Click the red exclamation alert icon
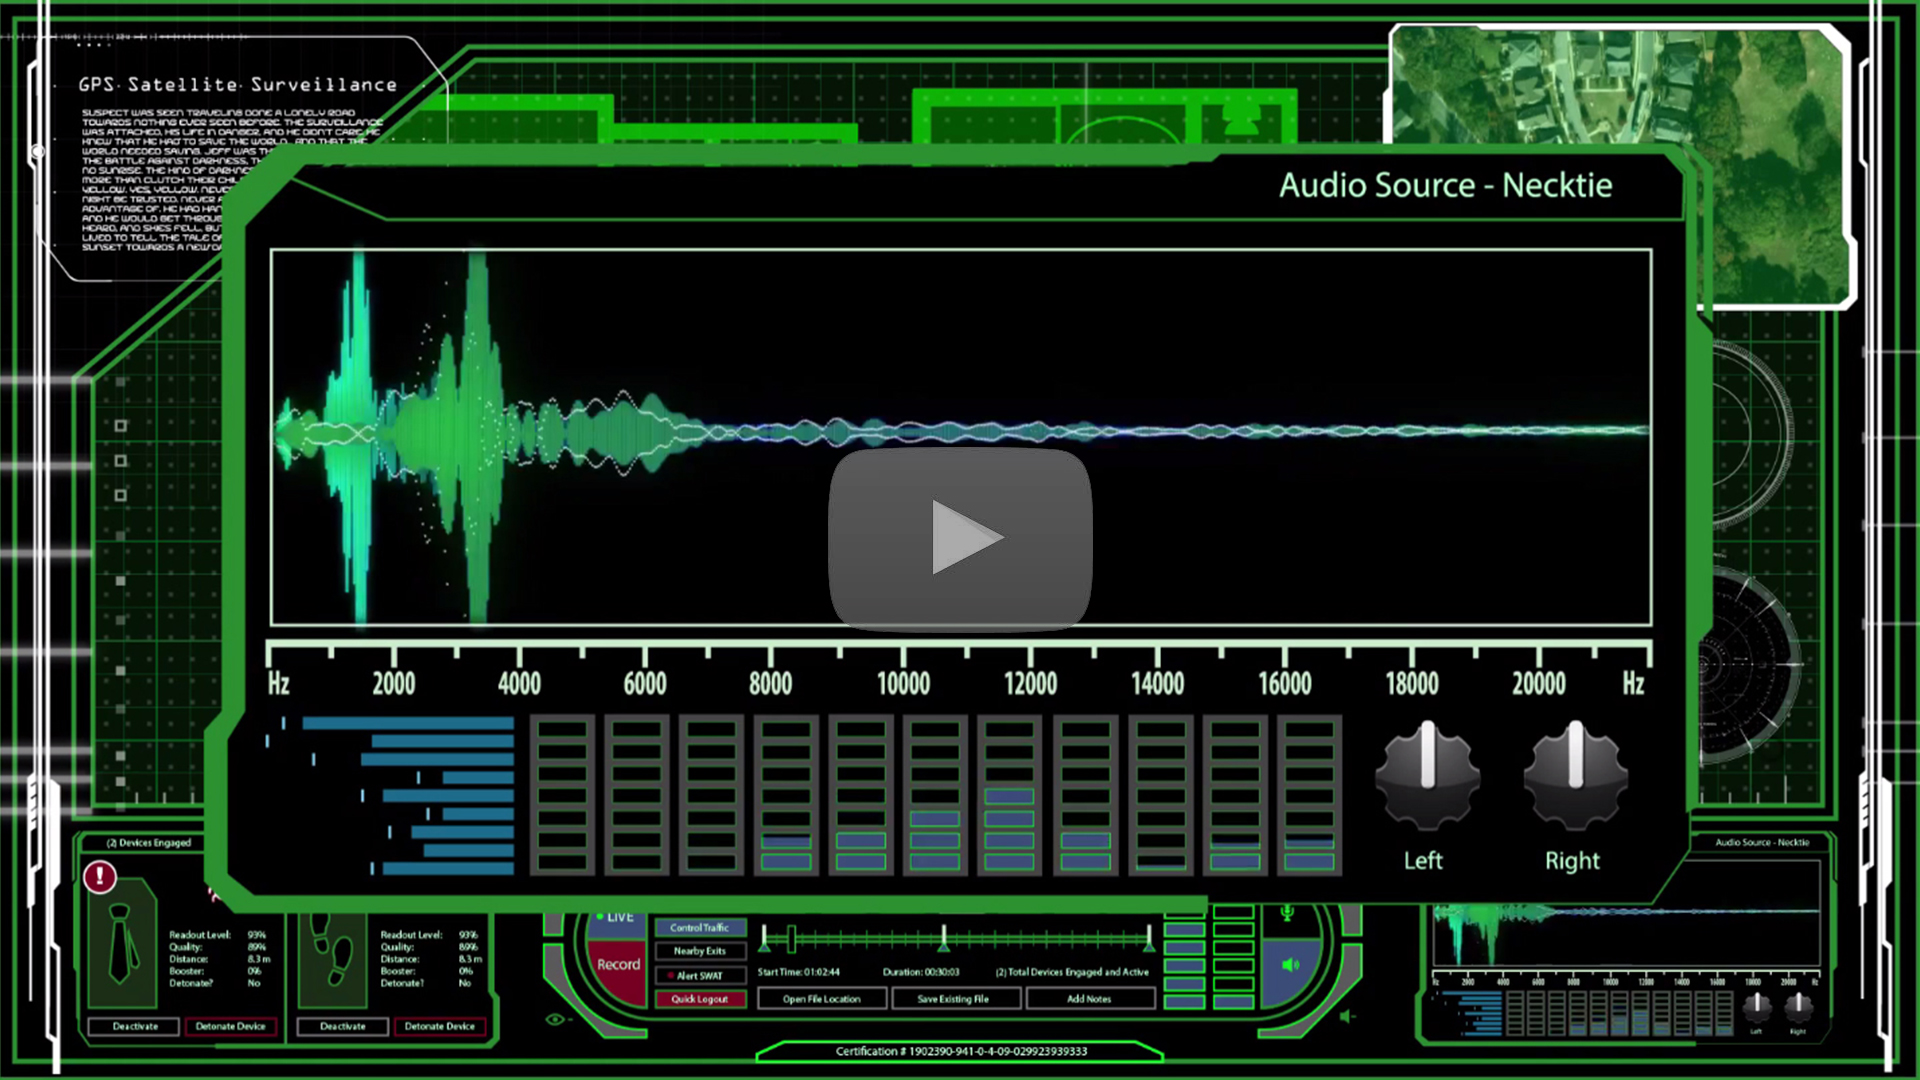The image size is (1920, 1080). click(x=100, y=877)
